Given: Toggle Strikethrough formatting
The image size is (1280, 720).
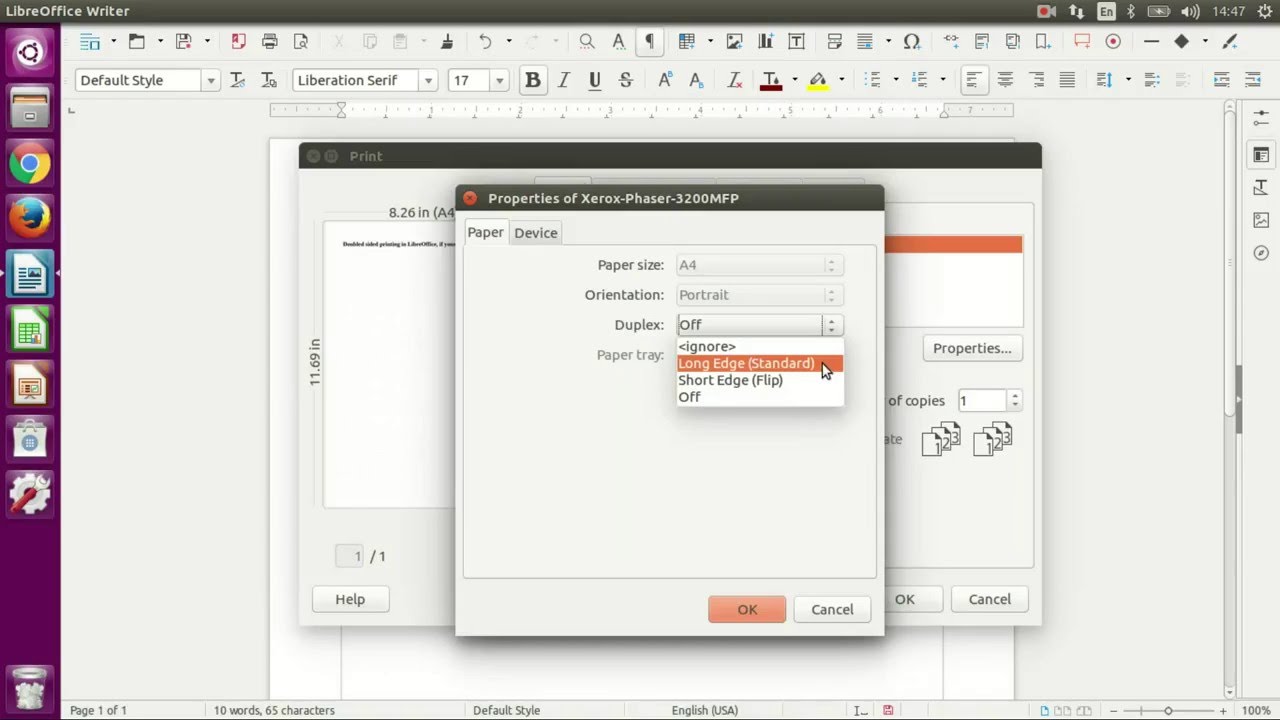Looking at the screenshot, I should point(626,80).
